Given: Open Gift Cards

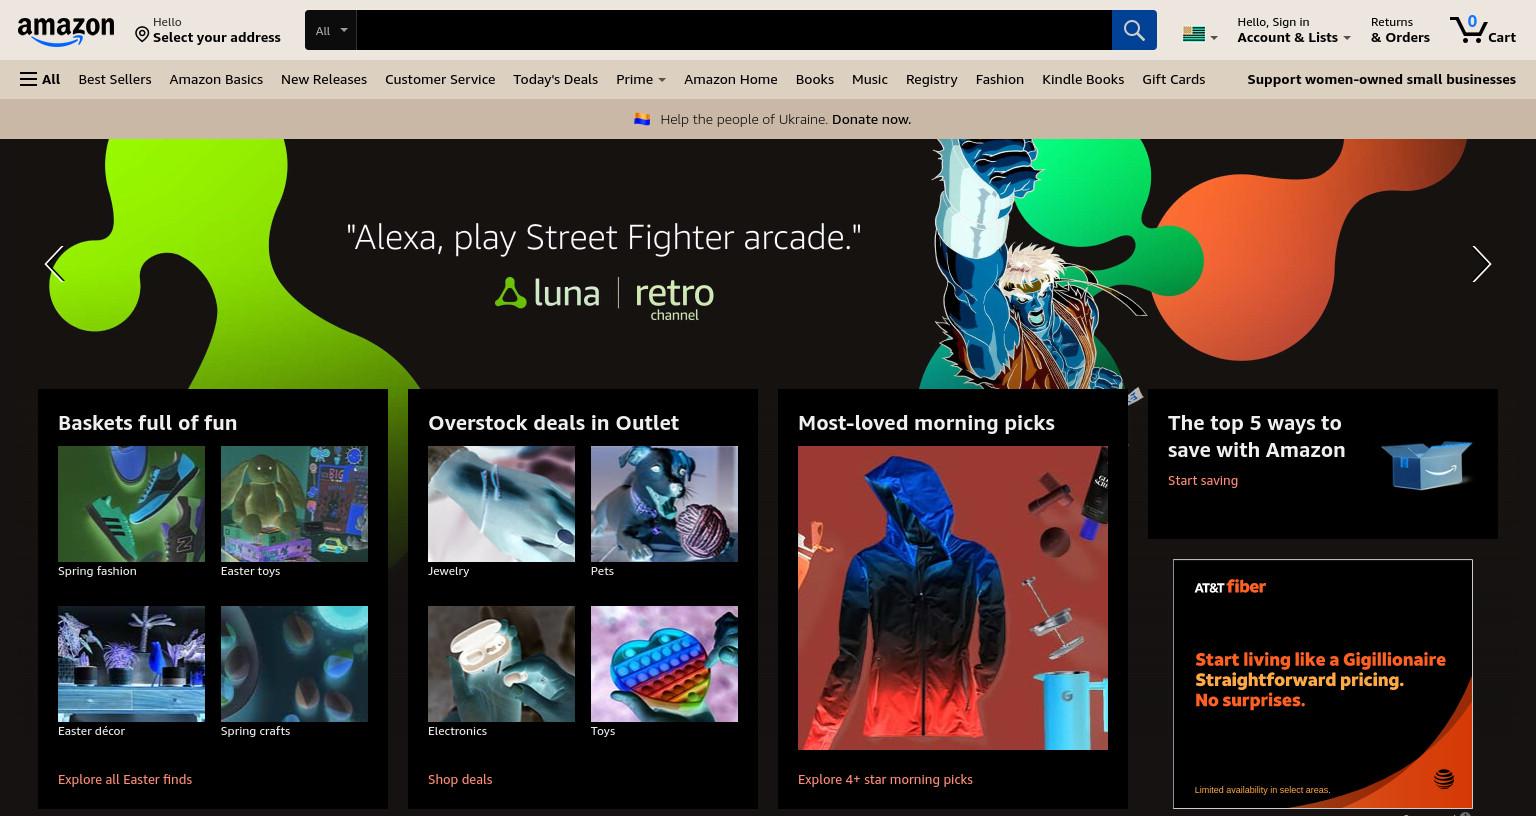Looking at the screenshot, I should 1173,79.
